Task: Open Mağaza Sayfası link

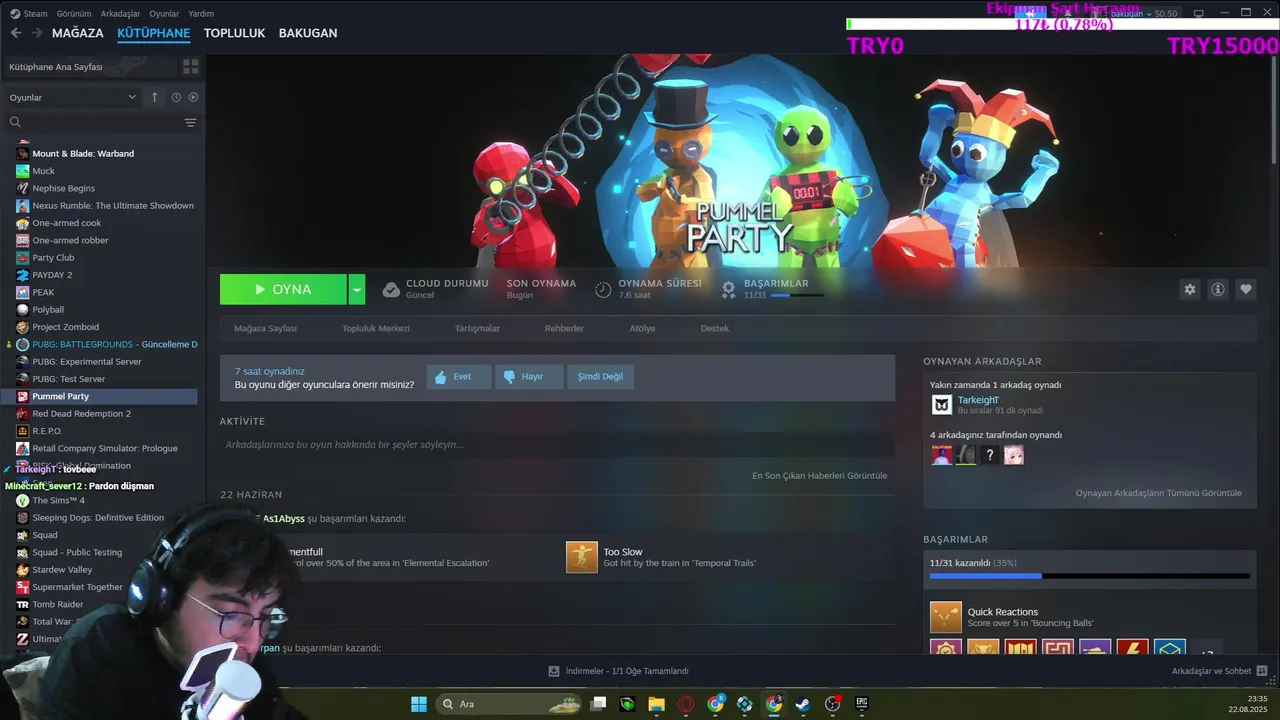Action: click(265, 328)
